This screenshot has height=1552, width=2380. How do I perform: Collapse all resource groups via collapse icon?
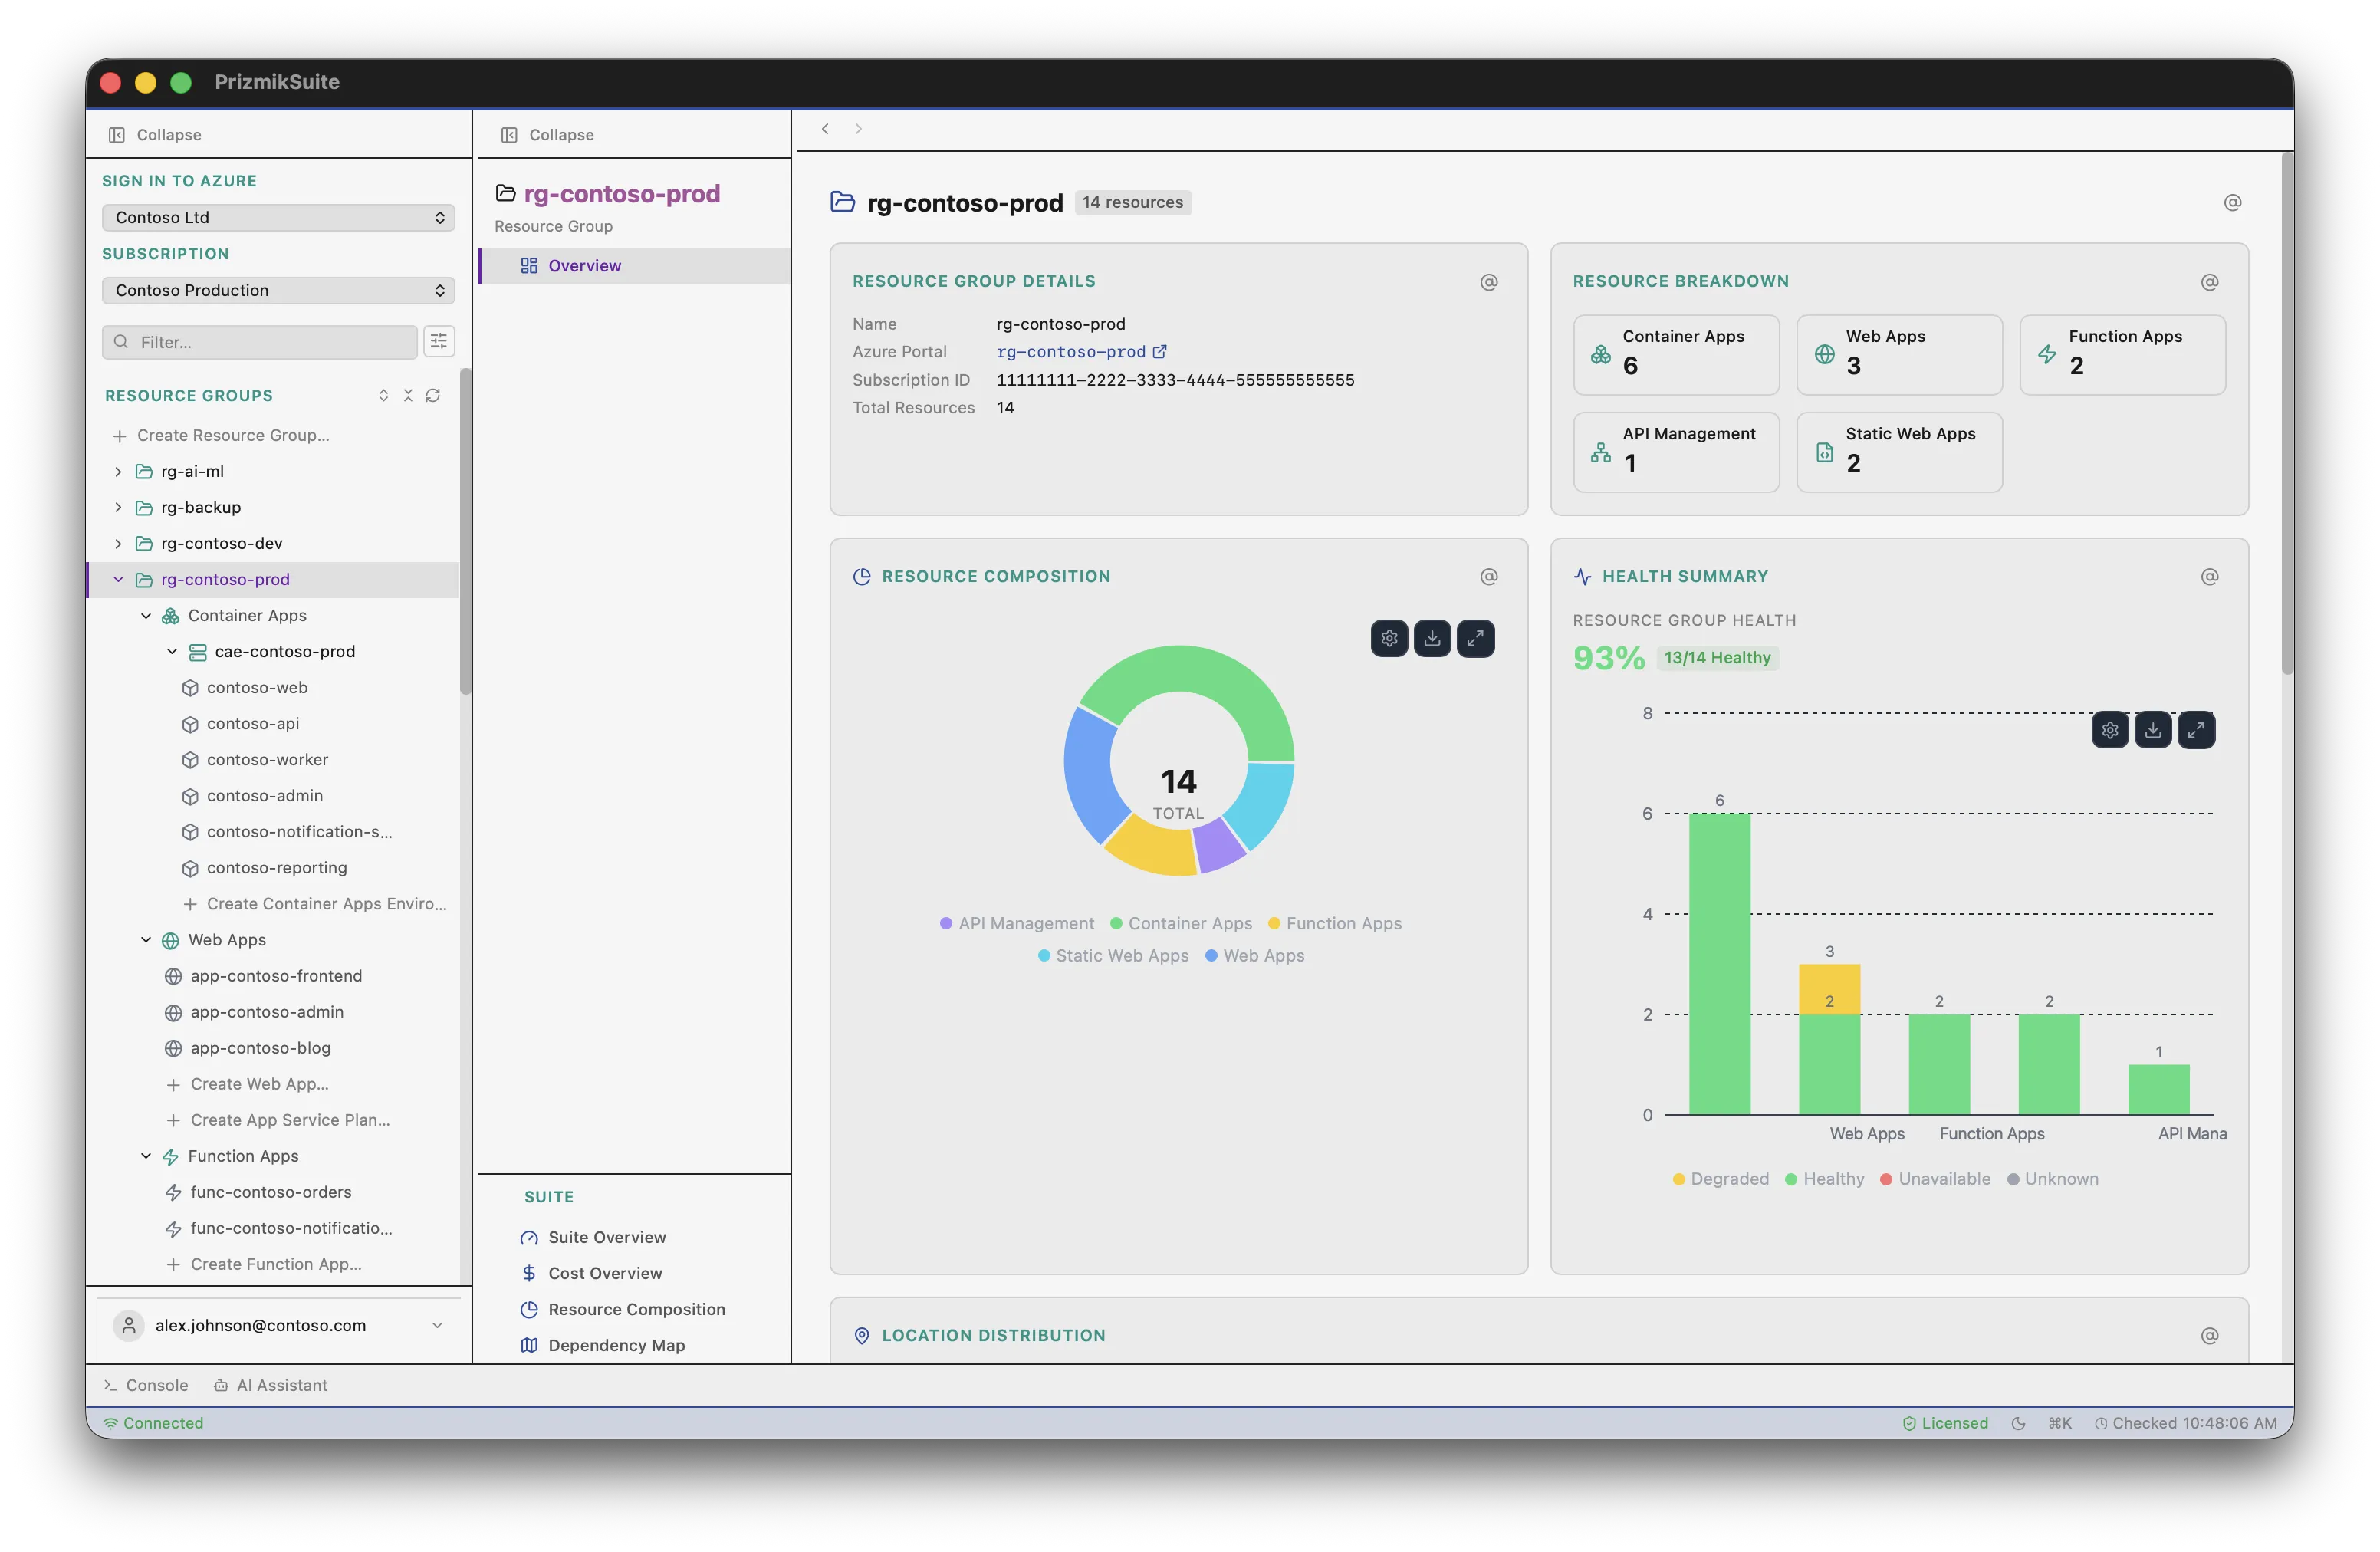coord(407,395)
